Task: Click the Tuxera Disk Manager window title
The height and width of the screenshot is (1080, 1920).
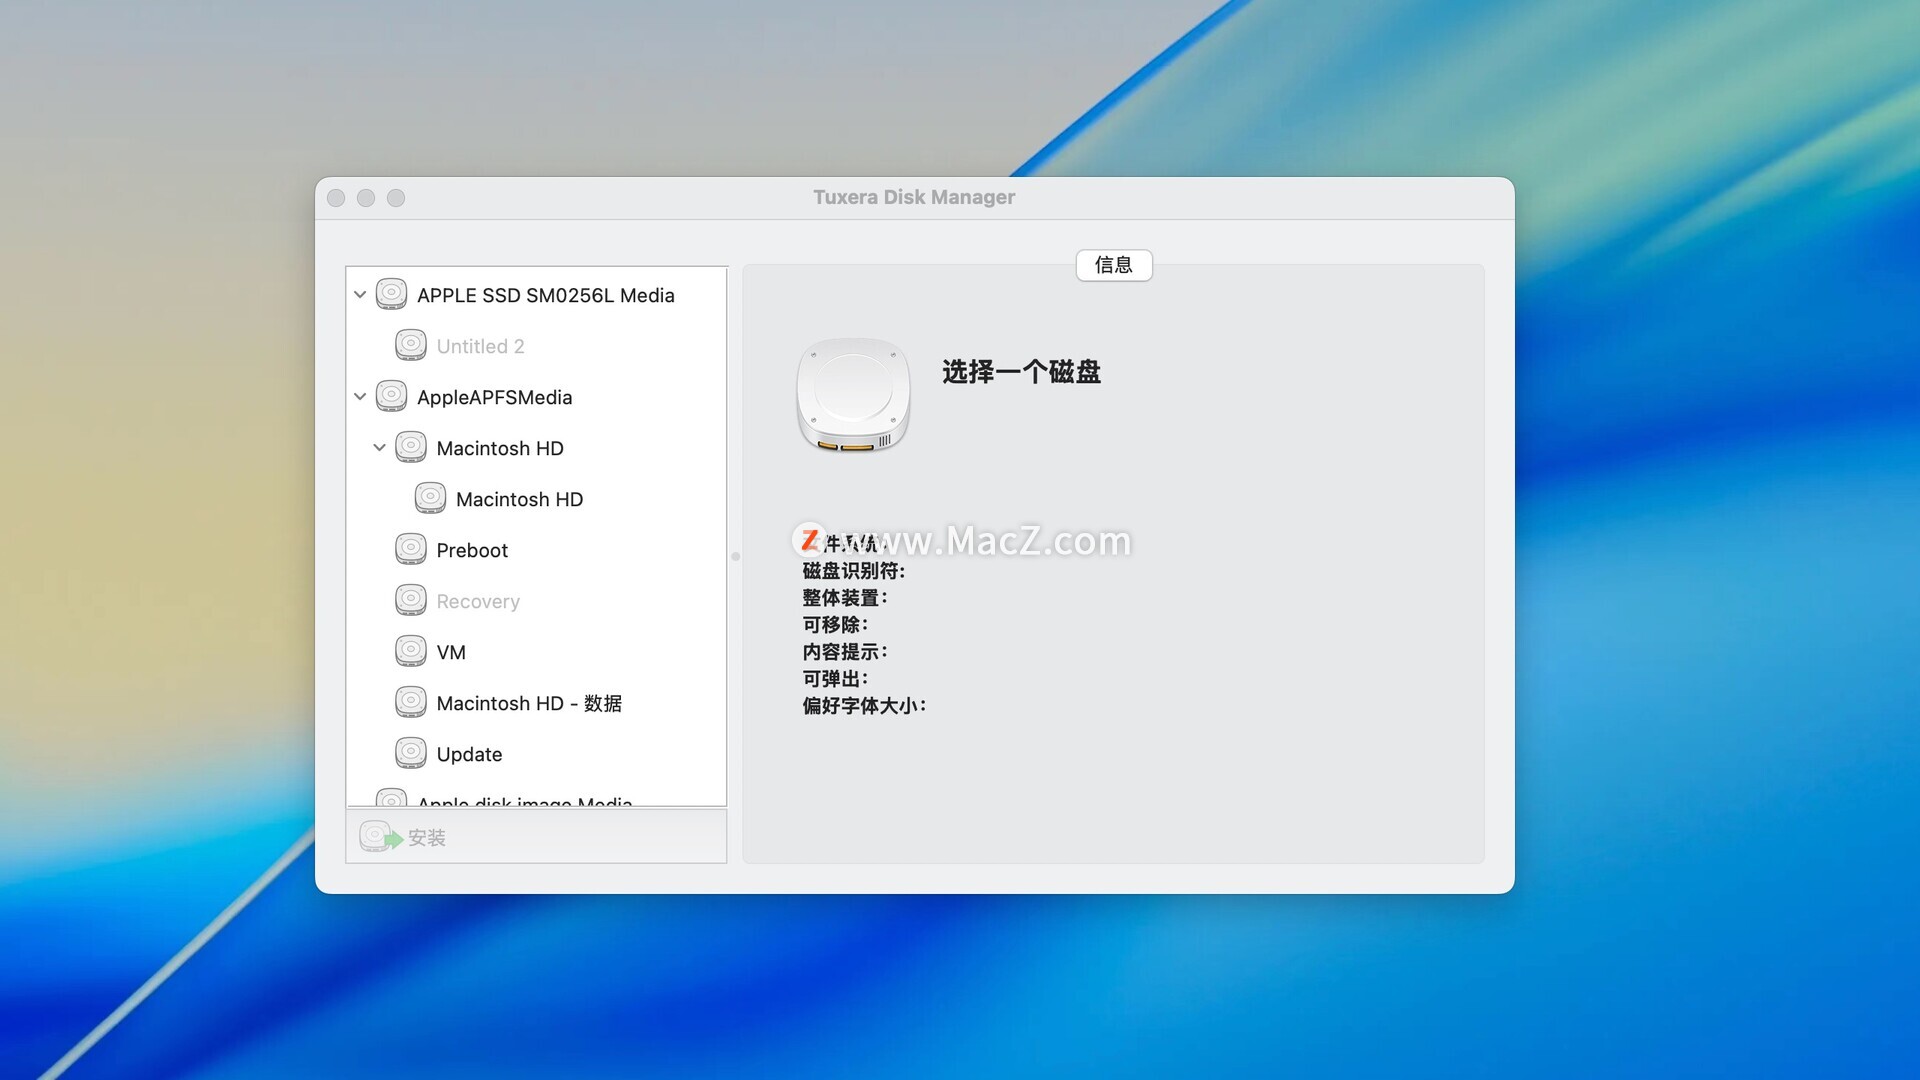Action: click(x=914, y=197)
